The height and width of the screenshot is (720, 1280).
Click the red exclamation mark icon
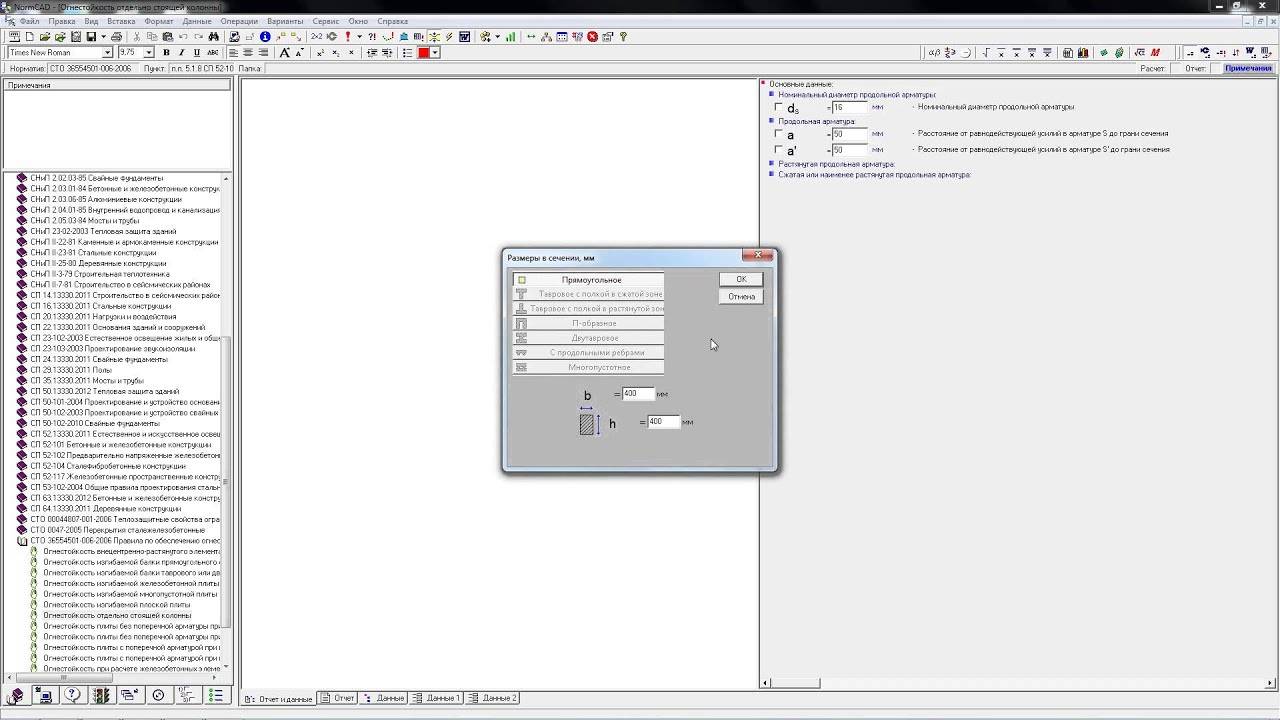tap(347, 36)
